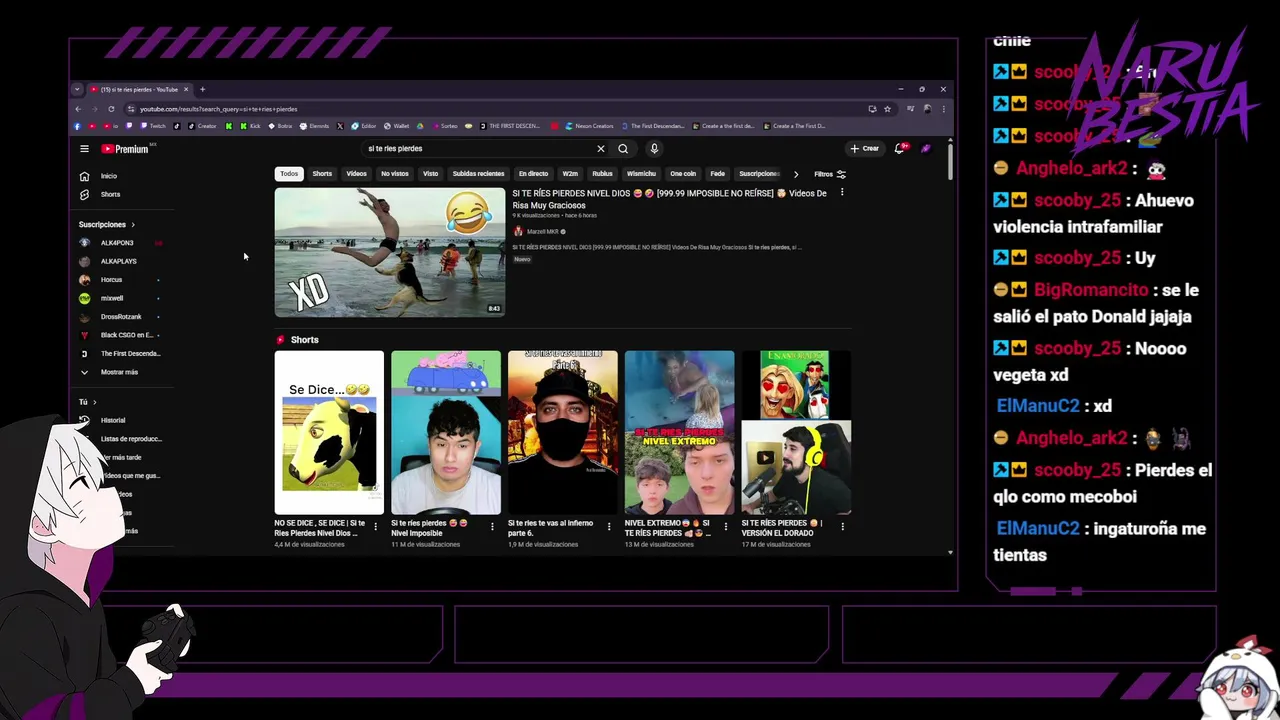Open the YouTube hamburger guide menu
This screenshot has height=720, width=1280.
(x=84, y=149)
